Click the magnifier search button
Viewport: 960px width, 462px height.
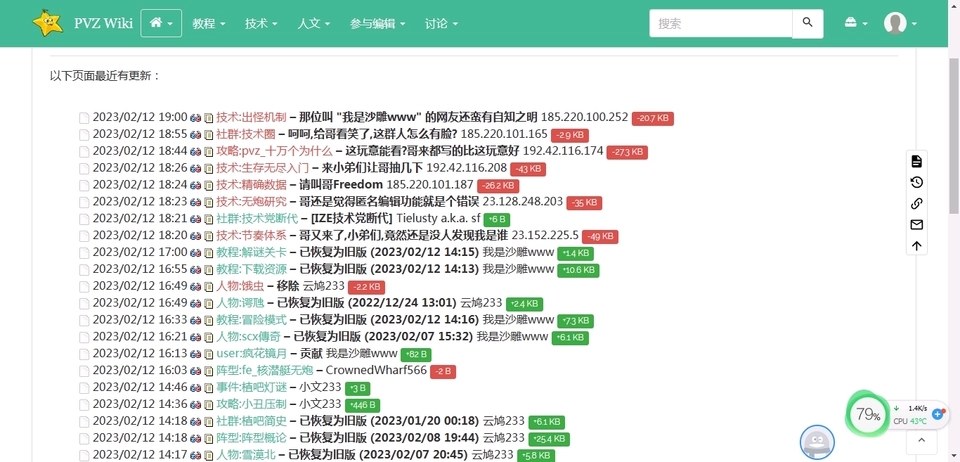click(x=807, y=23)
